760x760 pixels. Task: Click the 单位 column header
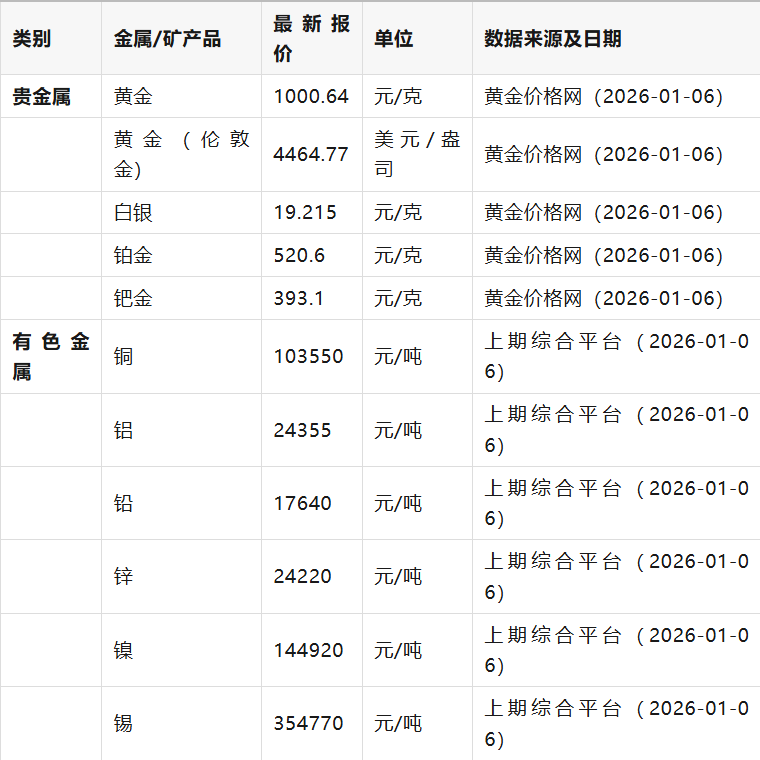click(x=394, y=39)
